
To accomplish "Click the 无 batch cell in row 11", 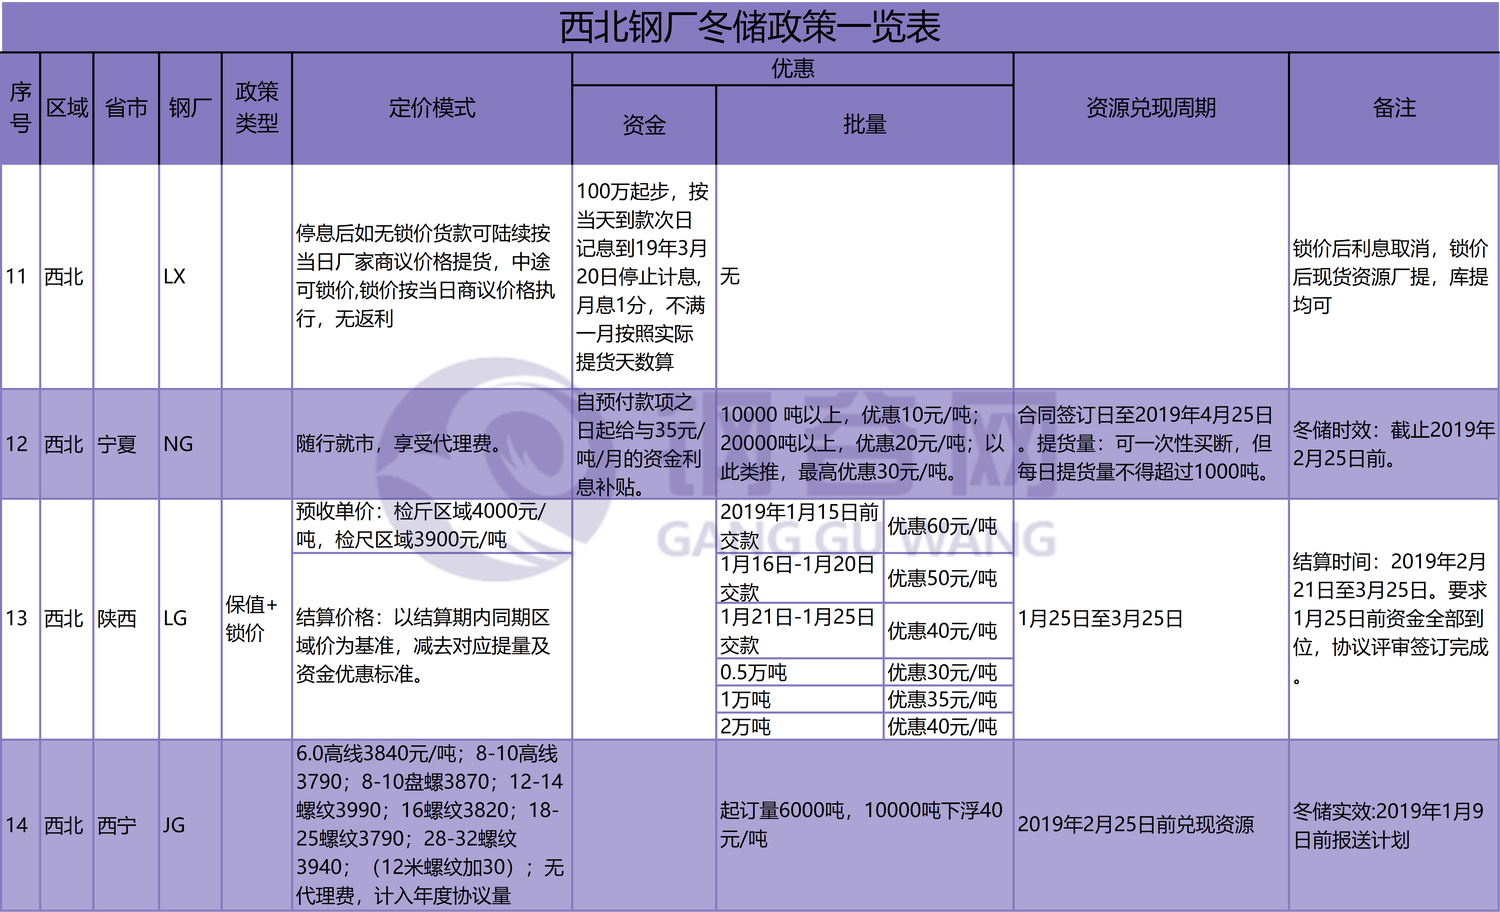I will pyautogui.click(x=865, y=277).
